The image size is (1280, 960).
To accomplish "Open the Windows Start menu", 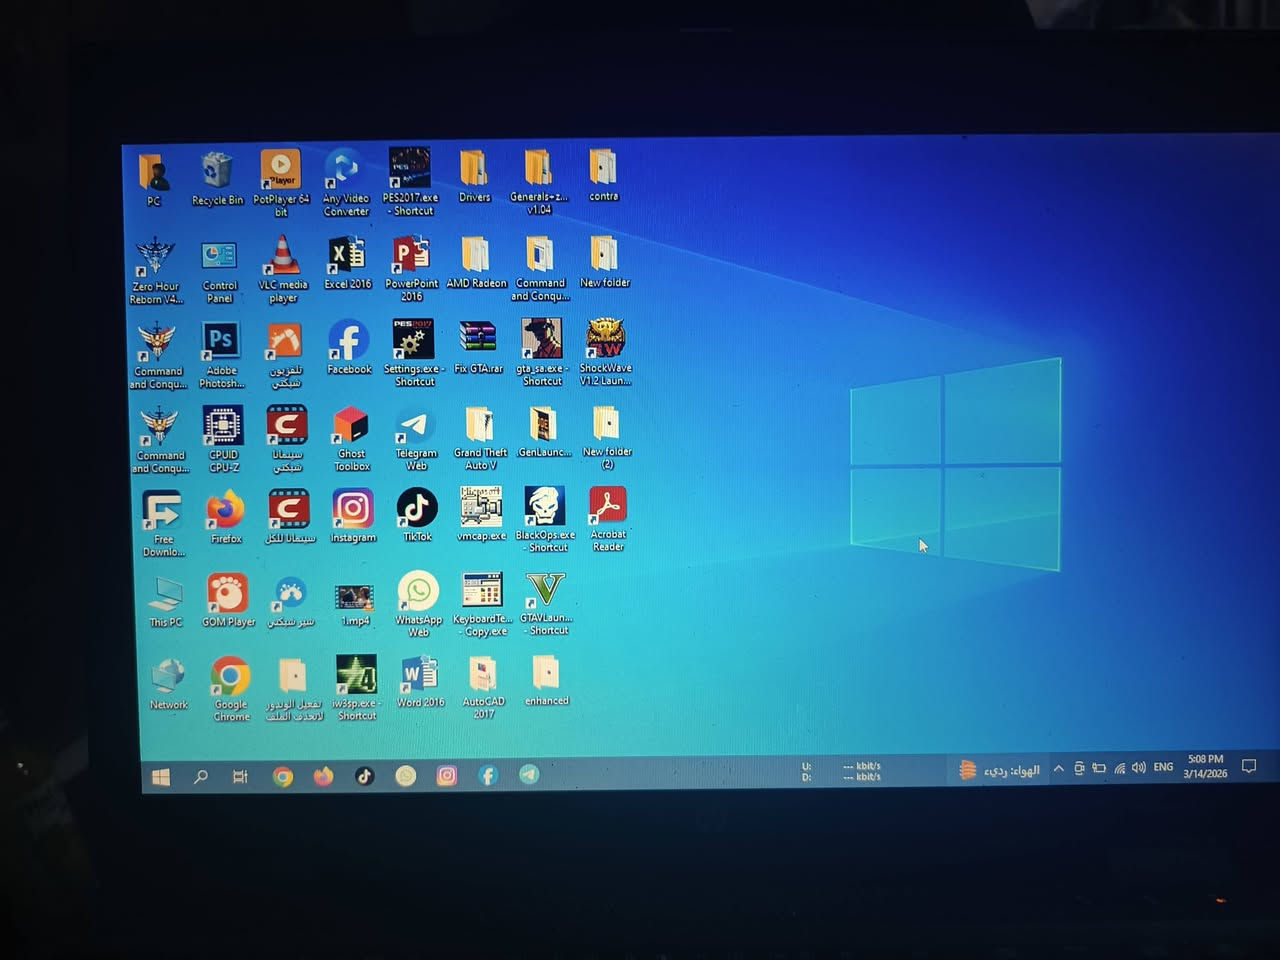I will 160,777.
